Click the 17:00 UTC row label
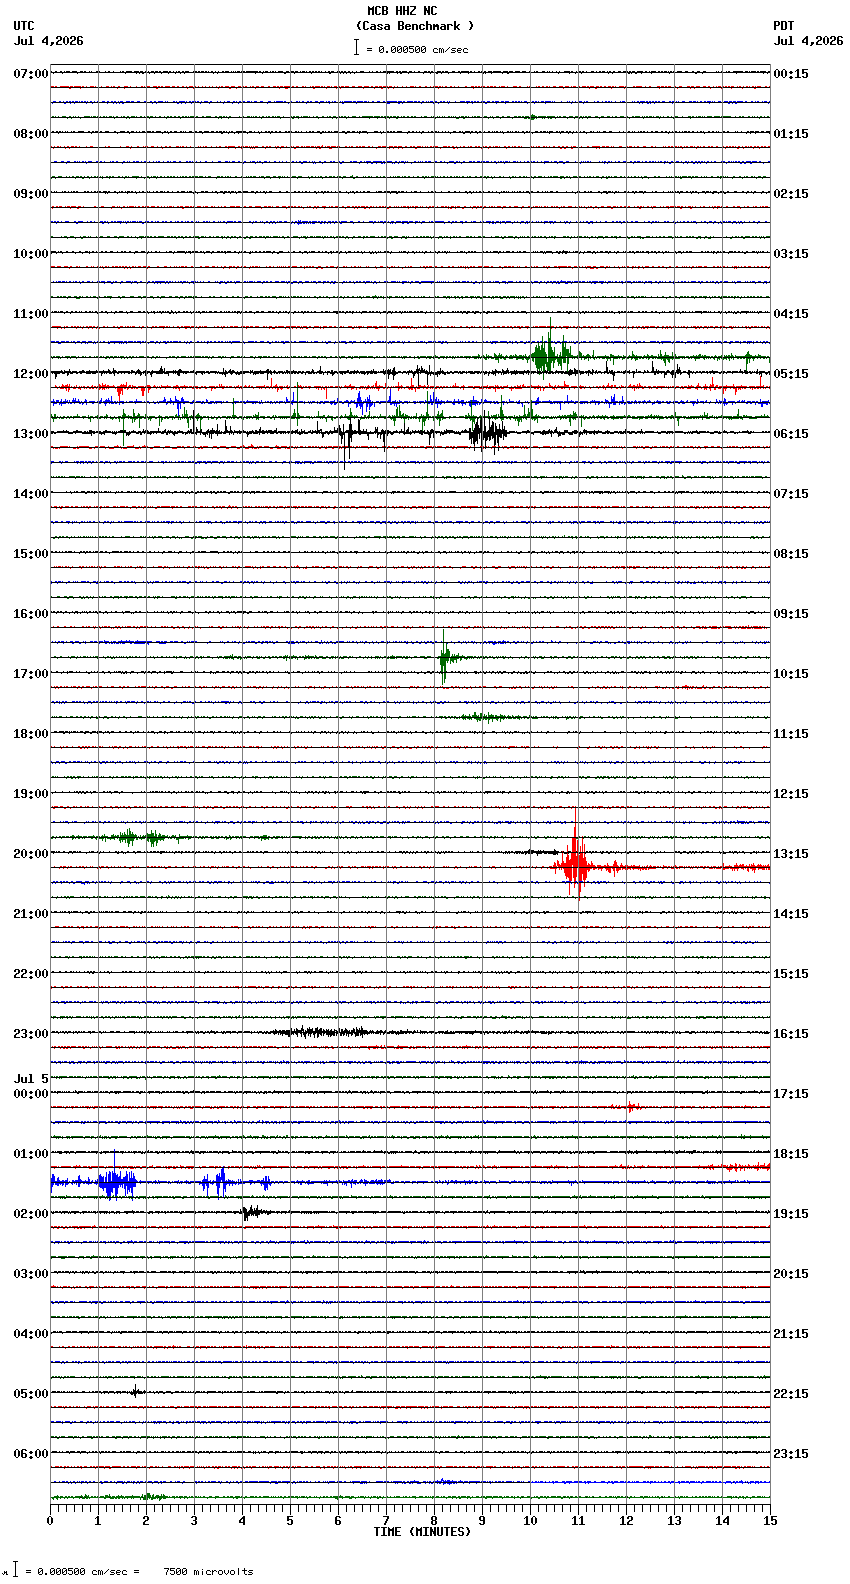The width and height of the screenshot is (850, 1584). pos(31,674)
